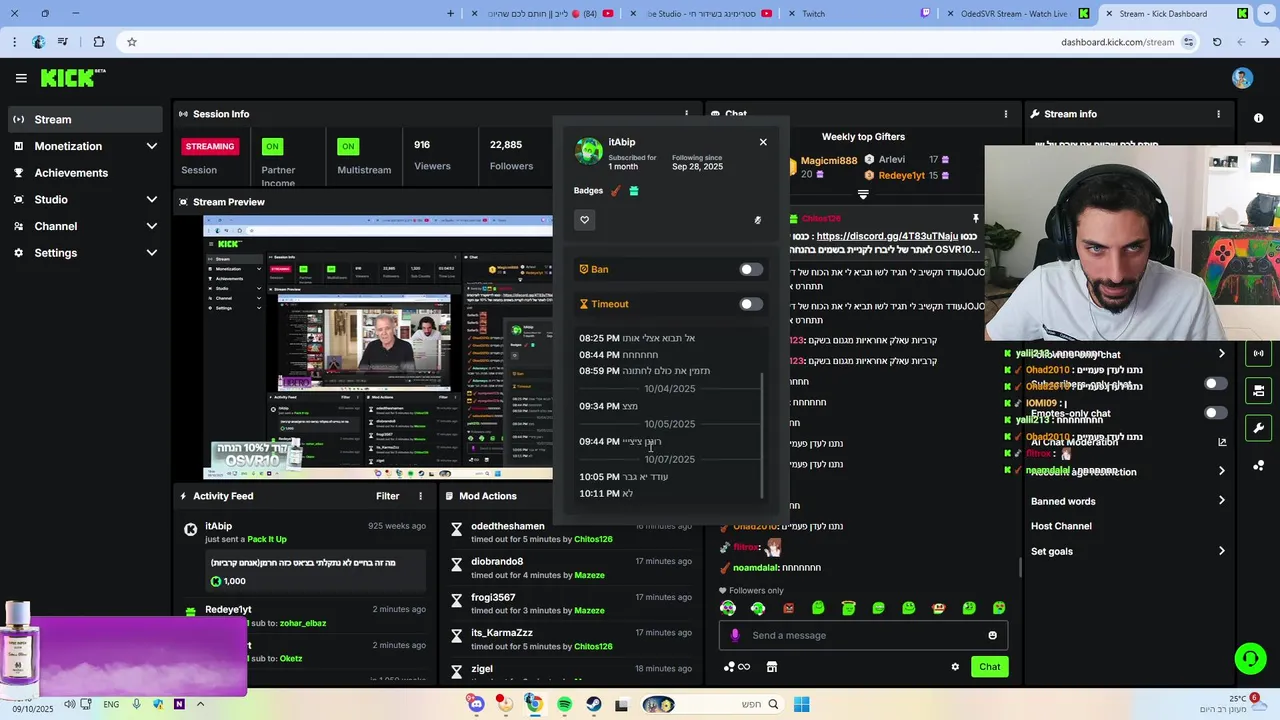The image size is (1280, 720).
Task: Open Activity Feed options menu
Action: click(x=420, y=496)
